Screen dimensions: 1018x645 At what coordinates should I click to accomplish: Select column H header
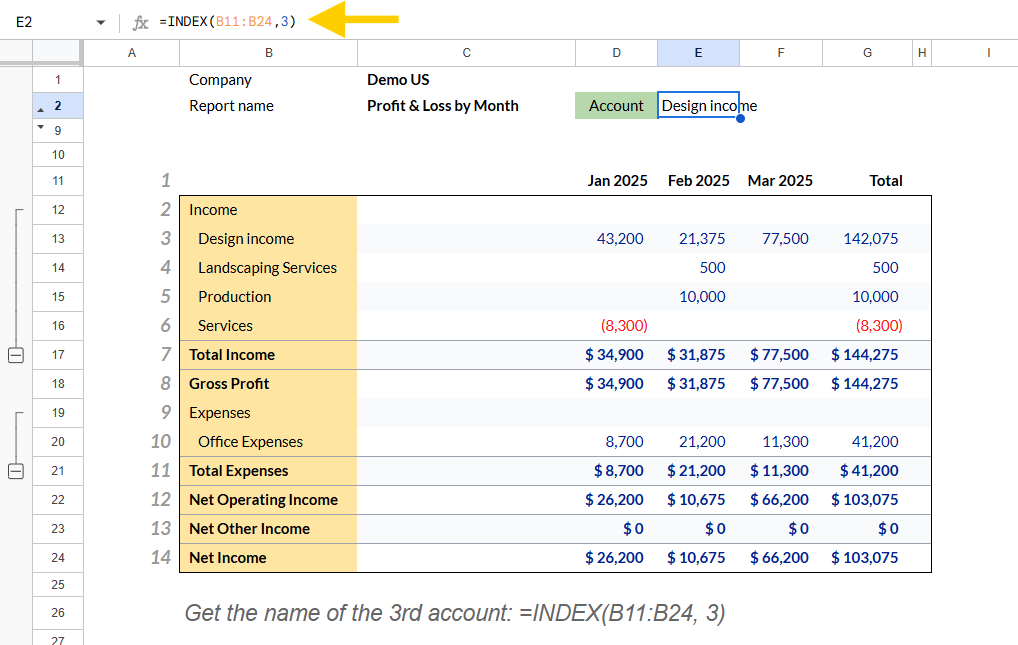coord(922,53)
